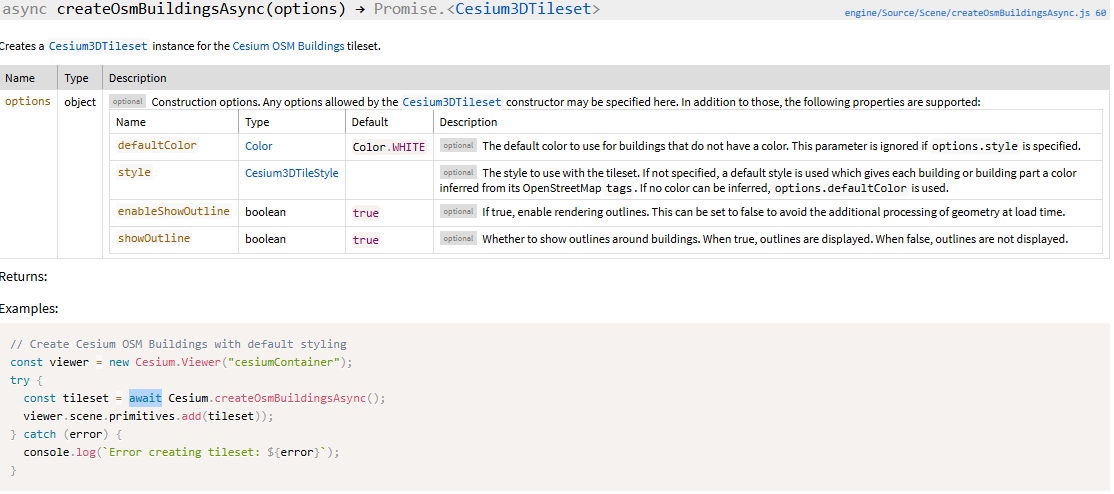Click the optional badge in showOutline row
The height and width of the screenshot is (494, 1114).
458,239
